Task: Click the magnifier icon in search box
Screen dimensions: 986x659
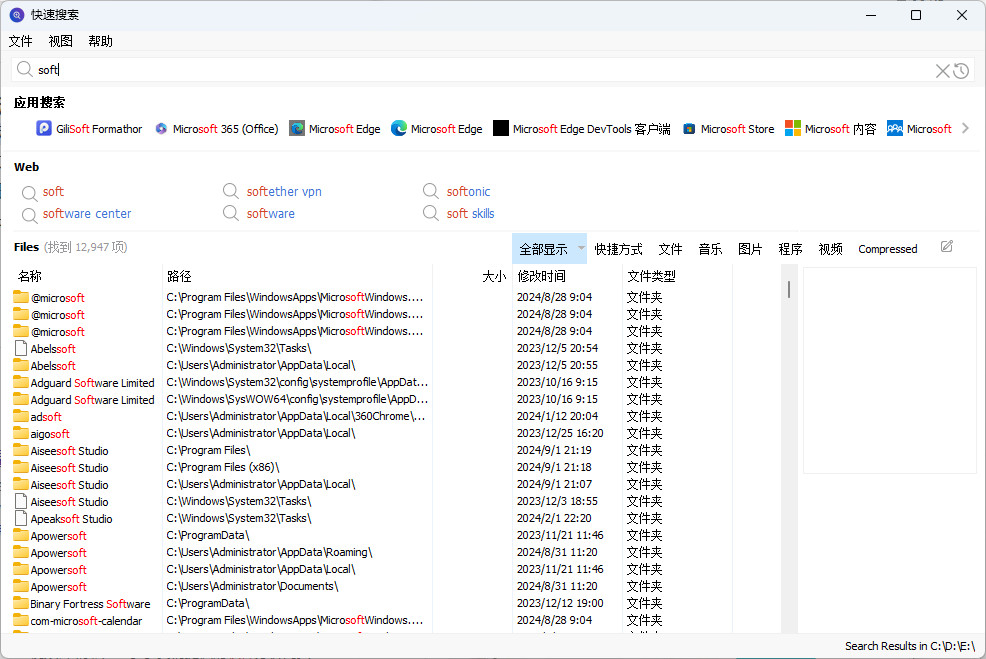Action: point(25,69)
